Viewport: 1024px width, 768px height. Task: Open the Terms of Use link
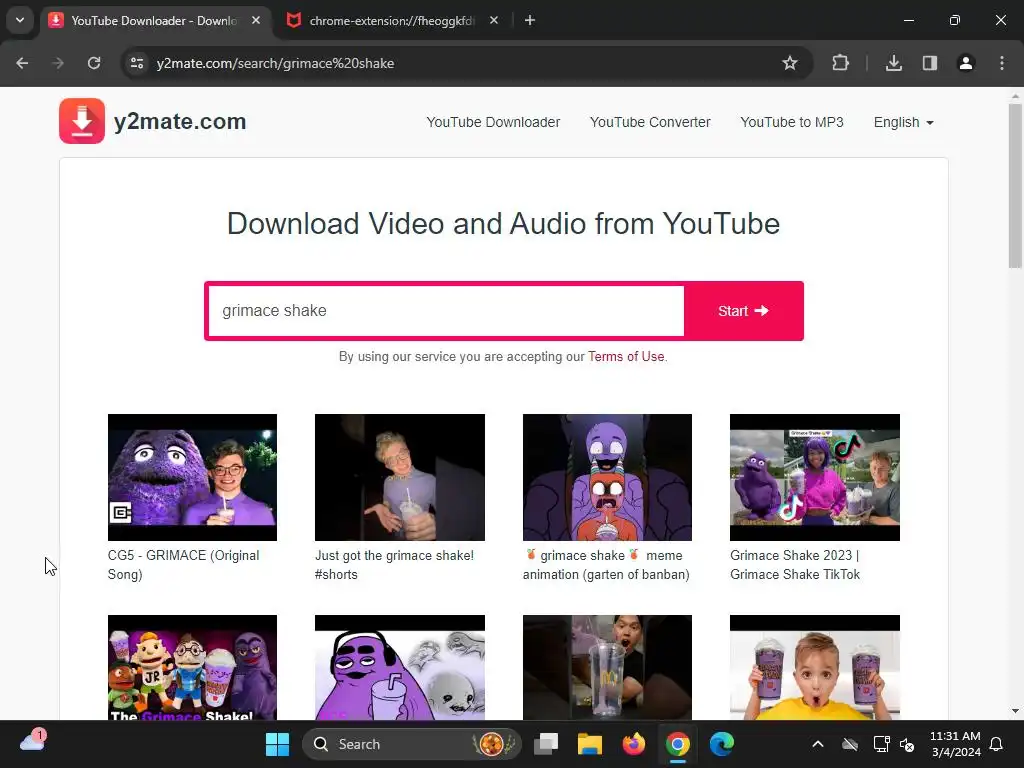tap(626, 357)
